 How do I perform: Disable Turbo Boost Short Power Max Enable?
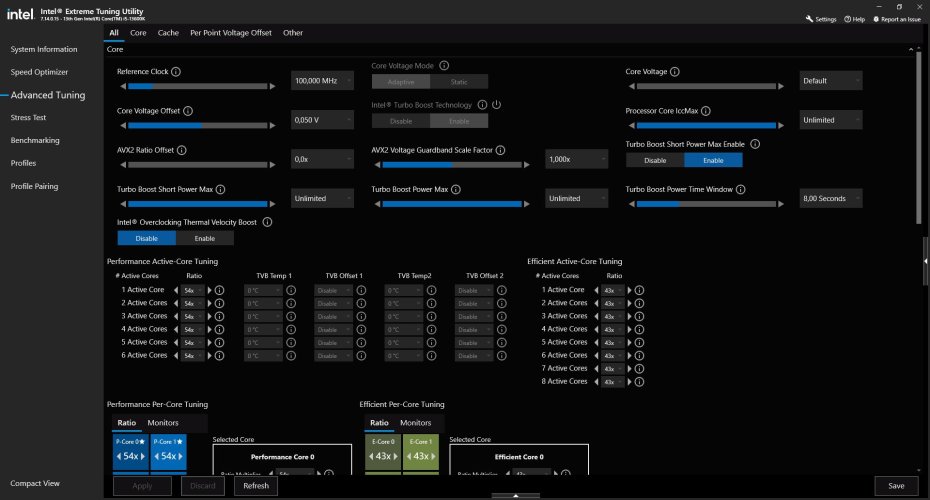point(655,160)
